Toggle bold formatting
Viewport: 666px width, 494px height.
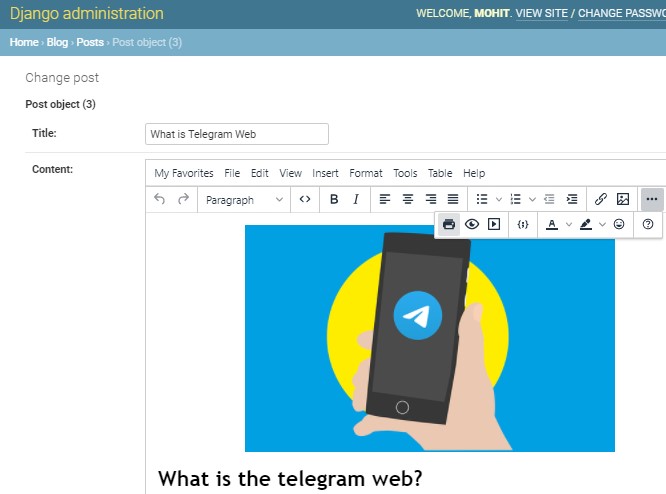(334, 199)
